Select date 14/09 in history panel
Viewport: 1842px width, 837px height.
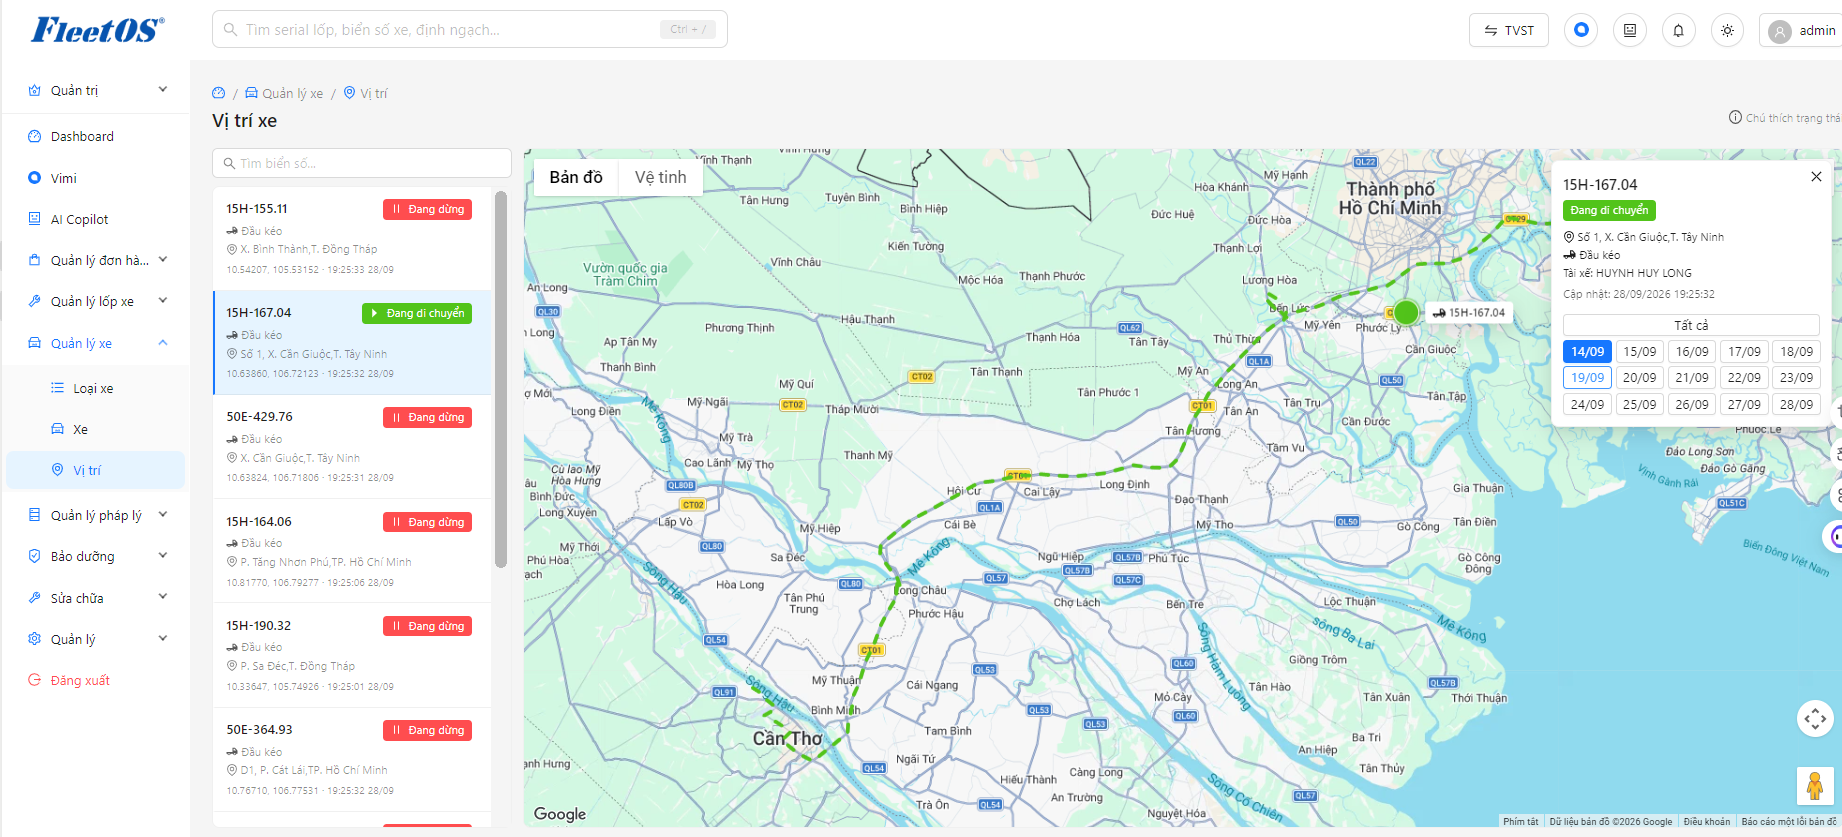[1587, 351]
